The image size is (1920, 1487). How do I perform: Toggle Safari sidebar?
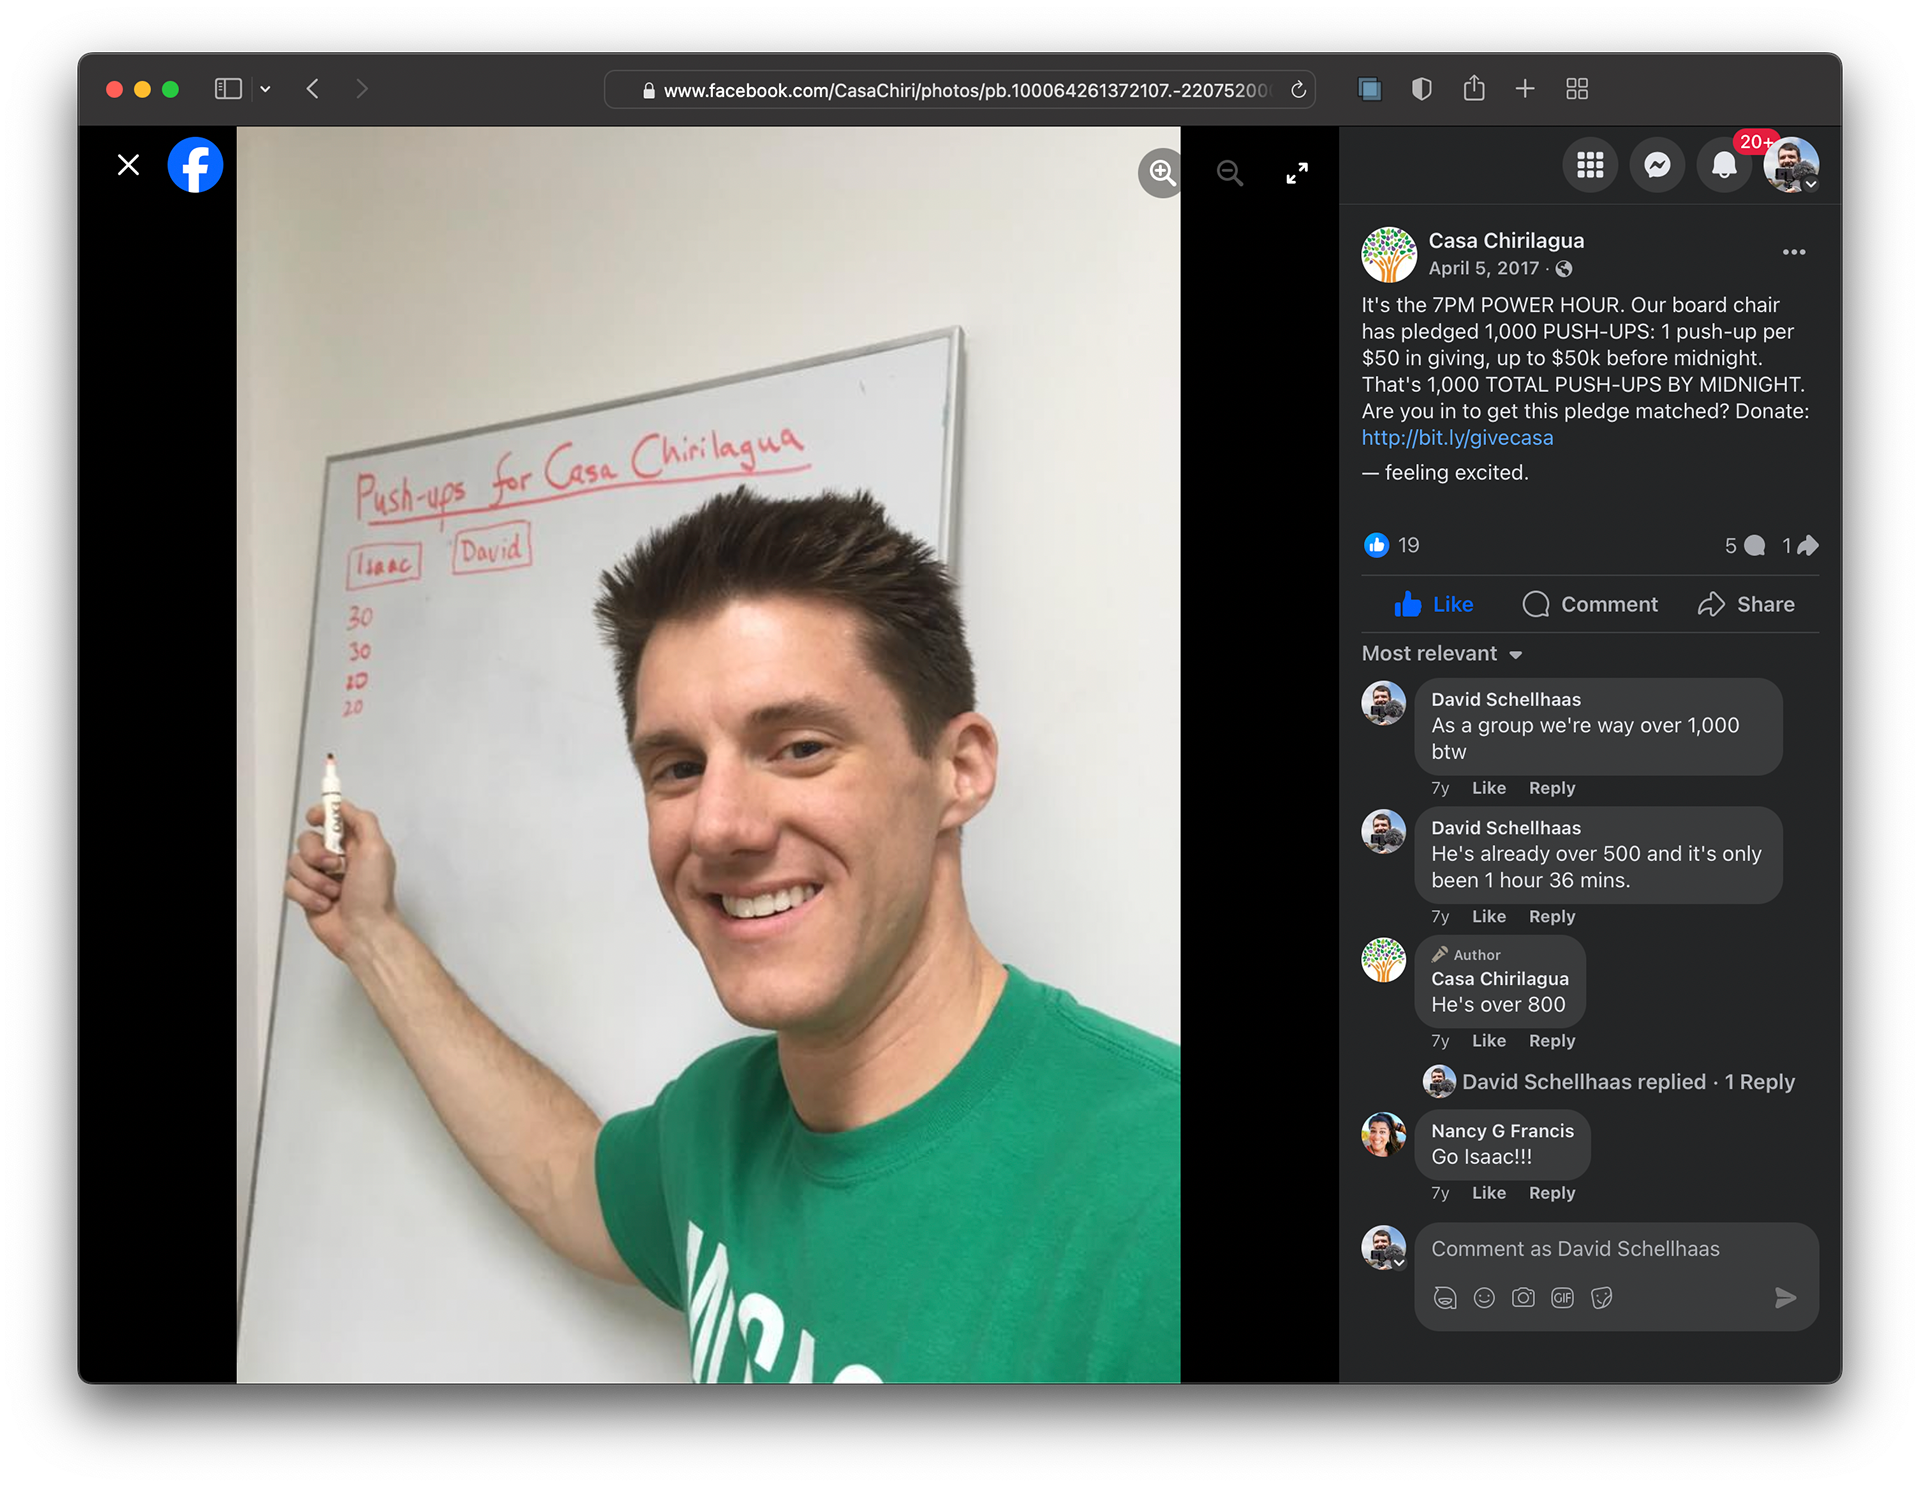point(228,89)
